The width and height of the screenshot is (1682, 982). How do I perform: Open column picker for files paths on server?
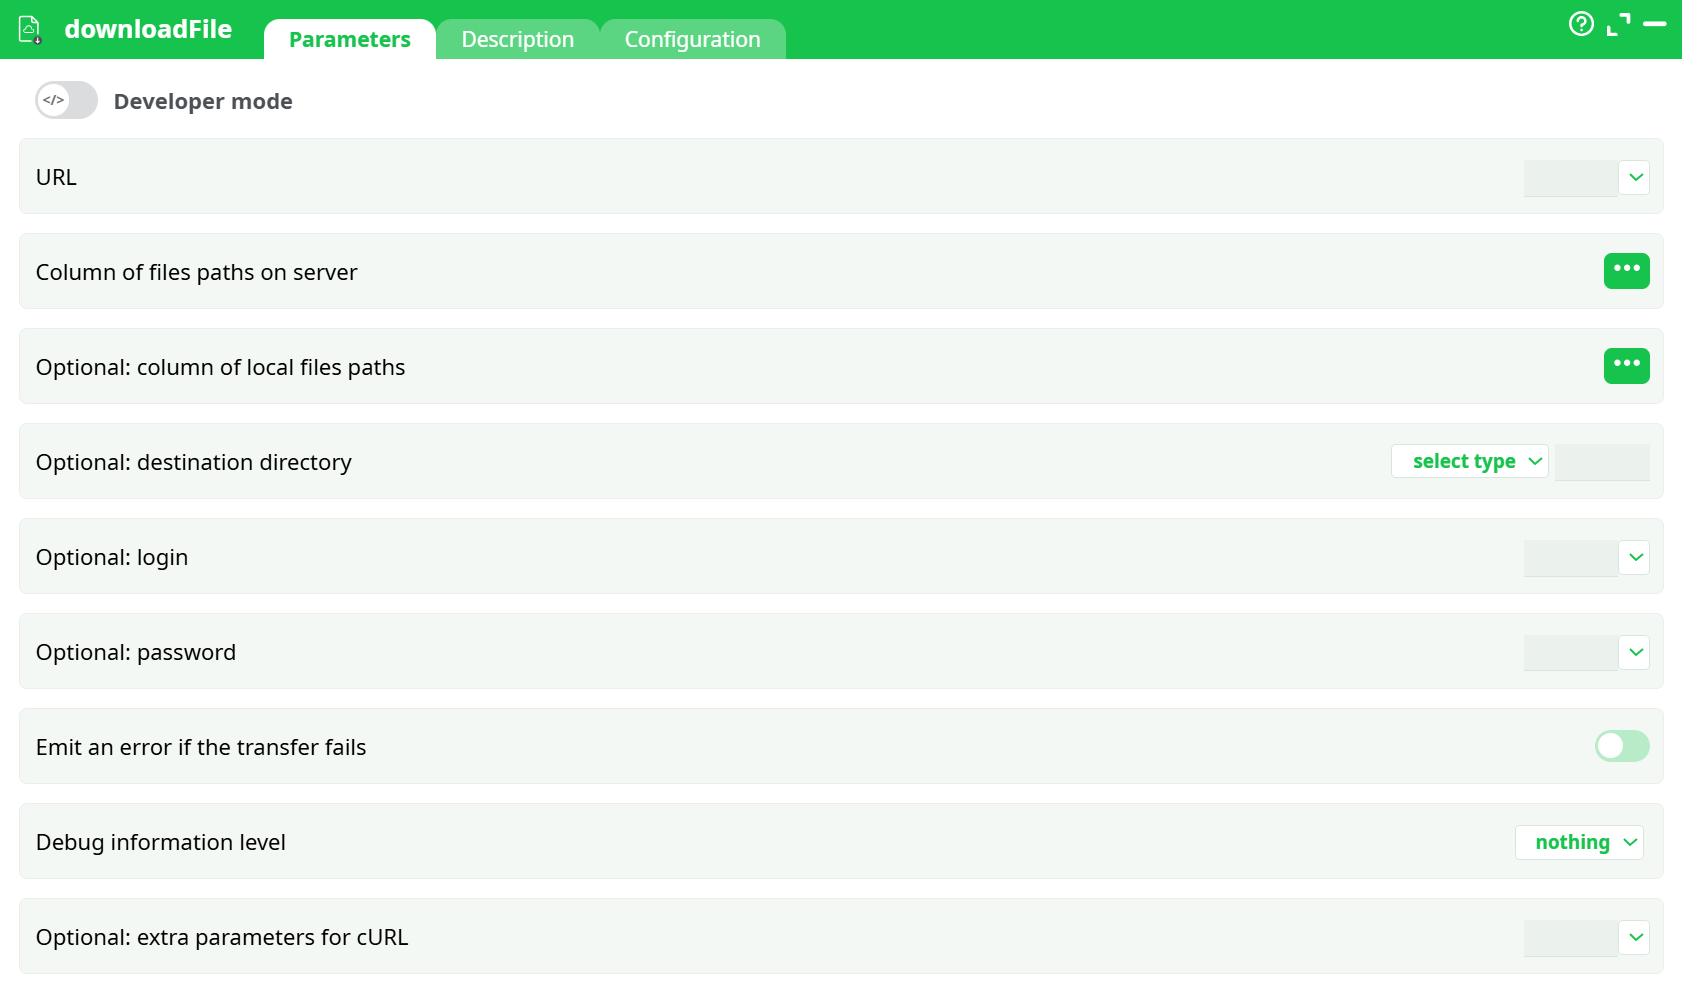click(x=1626, y=271)
